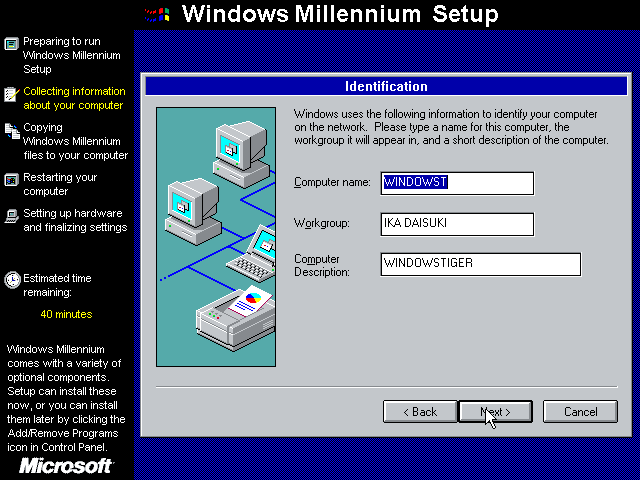This screenshot has width=640, height=480.
Task: Click the "Computer name:" label
Action: click(332, 182)
